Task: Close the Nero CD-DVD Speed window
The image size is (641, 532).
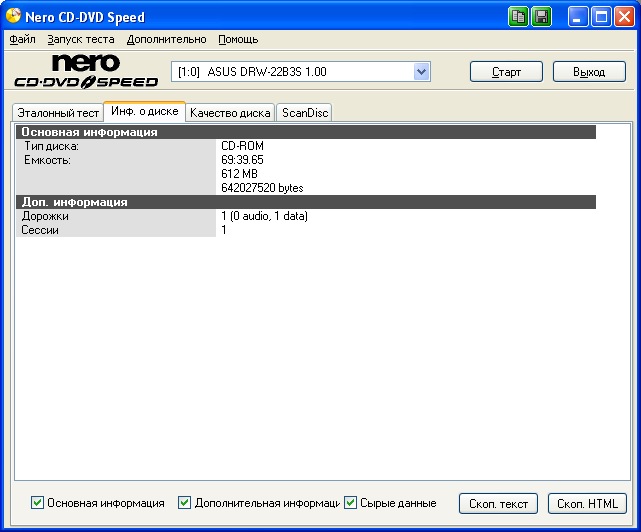Action: (624, 17)
